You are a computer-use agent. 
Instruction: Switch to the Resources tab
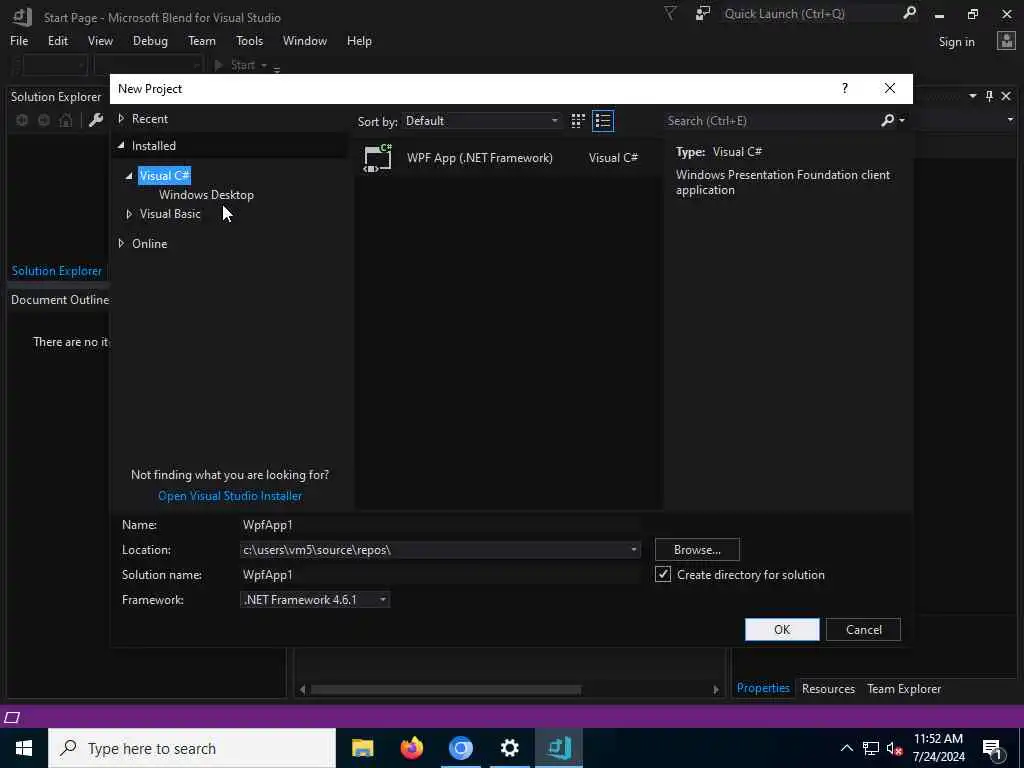pos(828,688)
